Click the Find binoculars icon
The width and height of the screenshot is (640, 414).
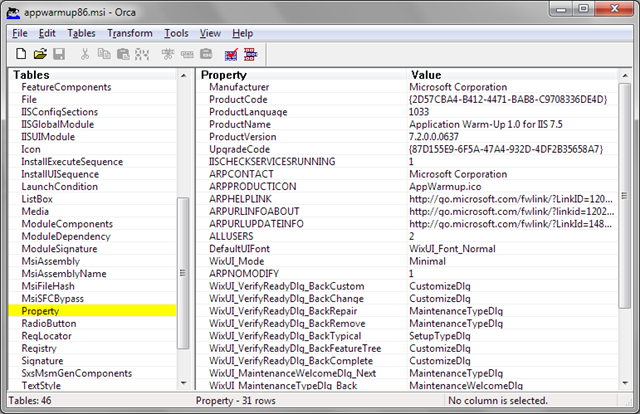pyautogui.click(x=142, y=54)
